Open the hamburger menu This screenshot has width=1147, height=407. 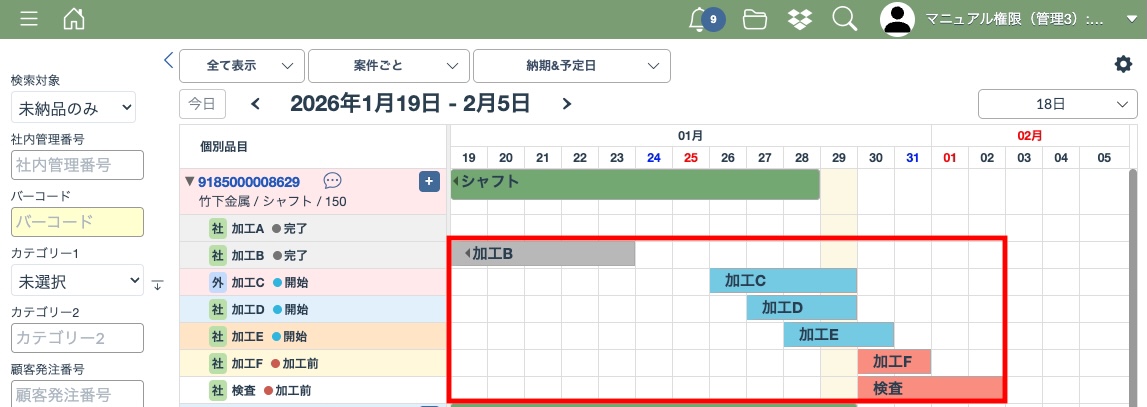[29, 19]
